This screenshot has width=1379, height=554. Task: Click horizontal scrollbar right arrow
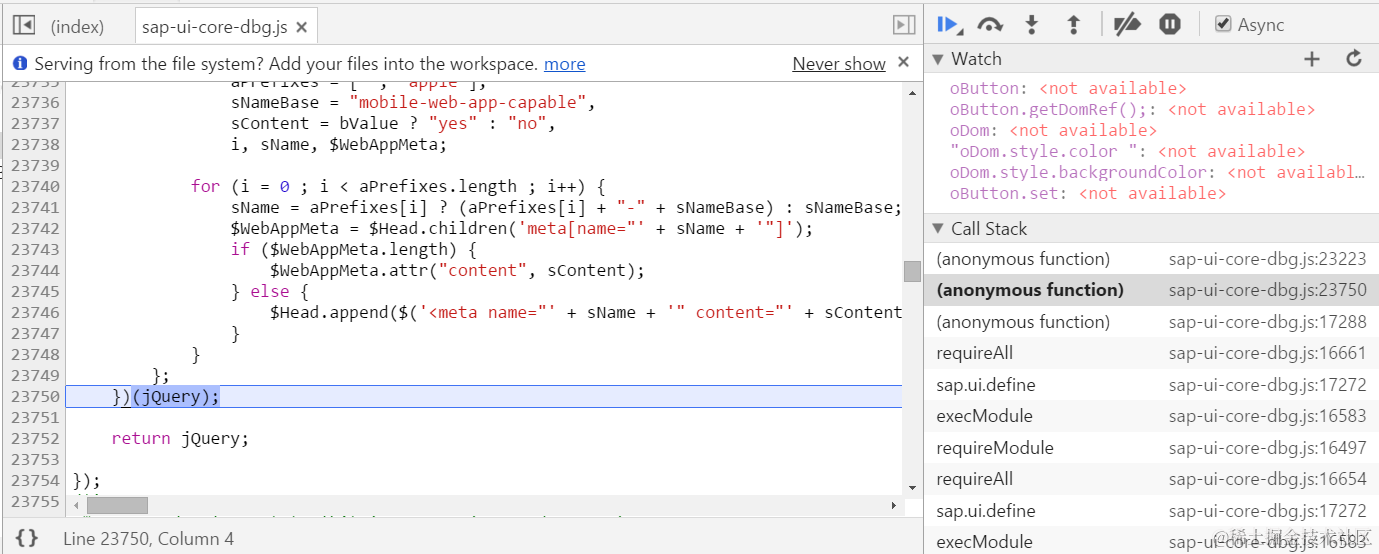click(895, 506)
